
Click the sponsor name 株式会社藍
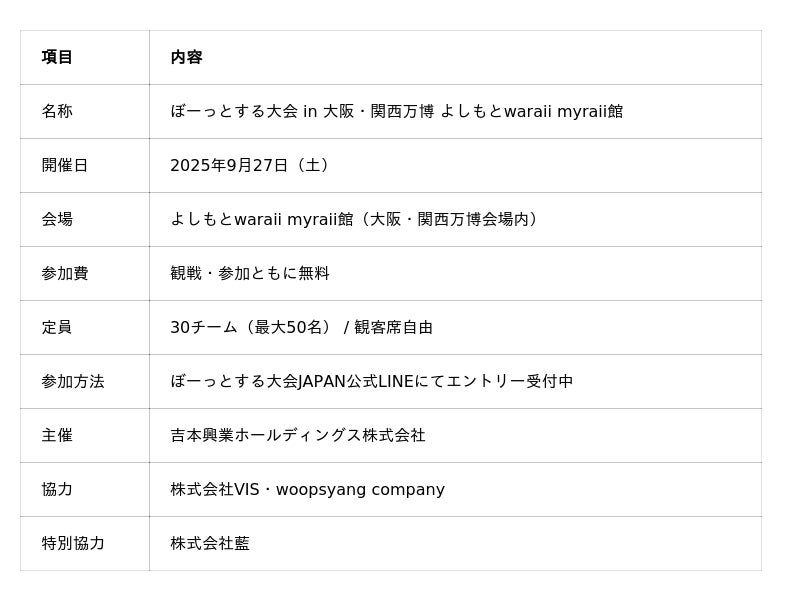[210, 544]
